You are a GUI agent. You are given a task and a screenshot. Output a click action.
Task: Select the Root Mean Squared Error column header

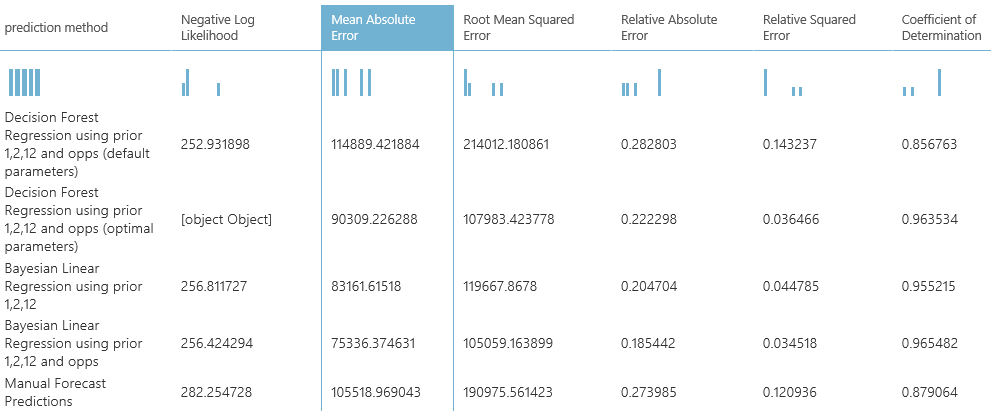pos(521,28)
